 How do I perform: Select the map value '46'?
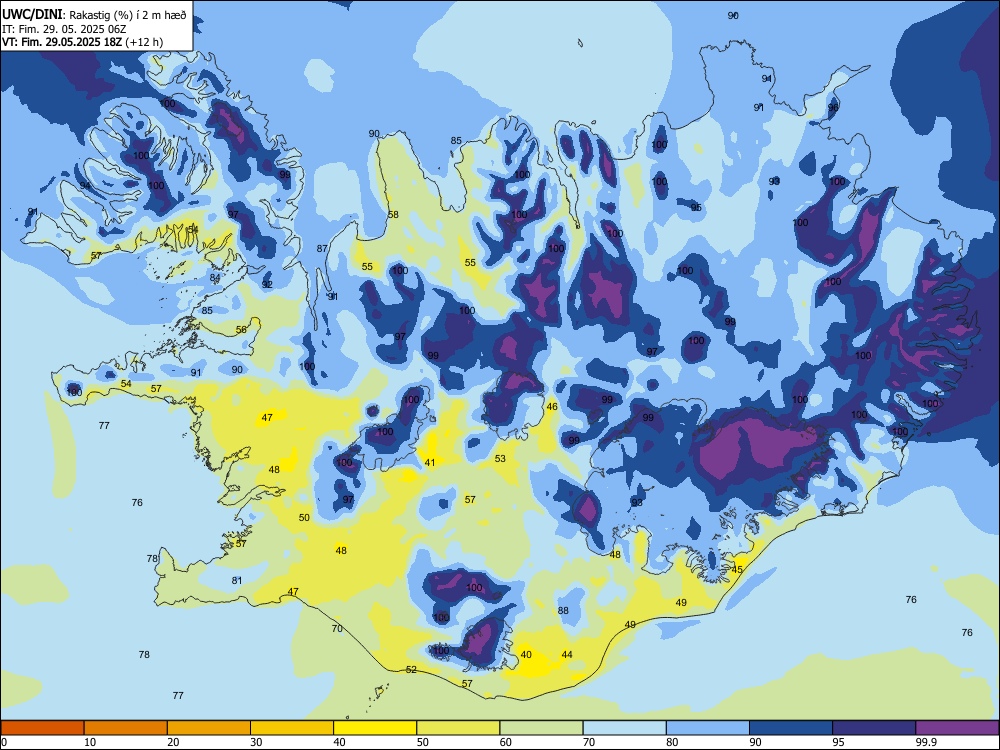[x=552, y=406]
